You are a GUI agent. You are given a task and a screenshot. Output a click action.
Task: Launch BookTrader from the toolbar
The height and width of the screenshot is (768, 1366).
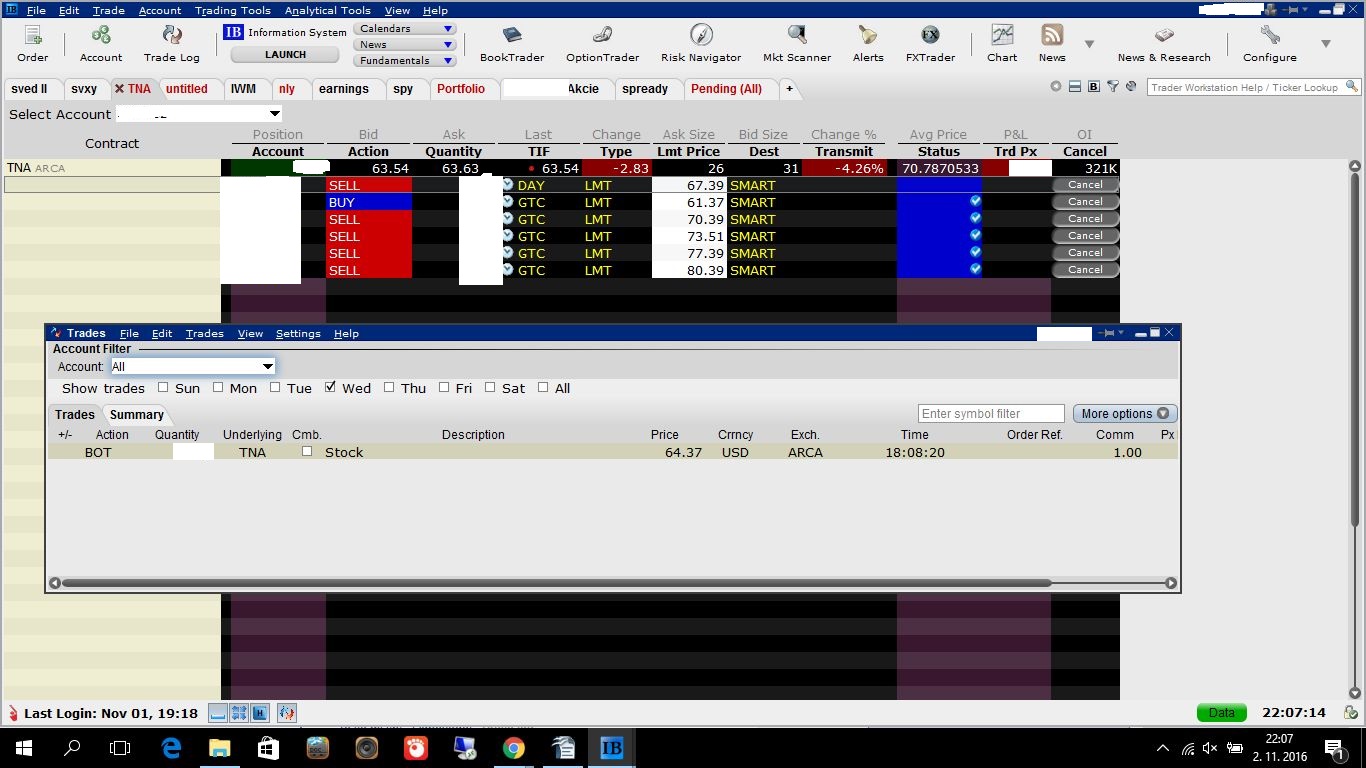click(x=512, y=43)
